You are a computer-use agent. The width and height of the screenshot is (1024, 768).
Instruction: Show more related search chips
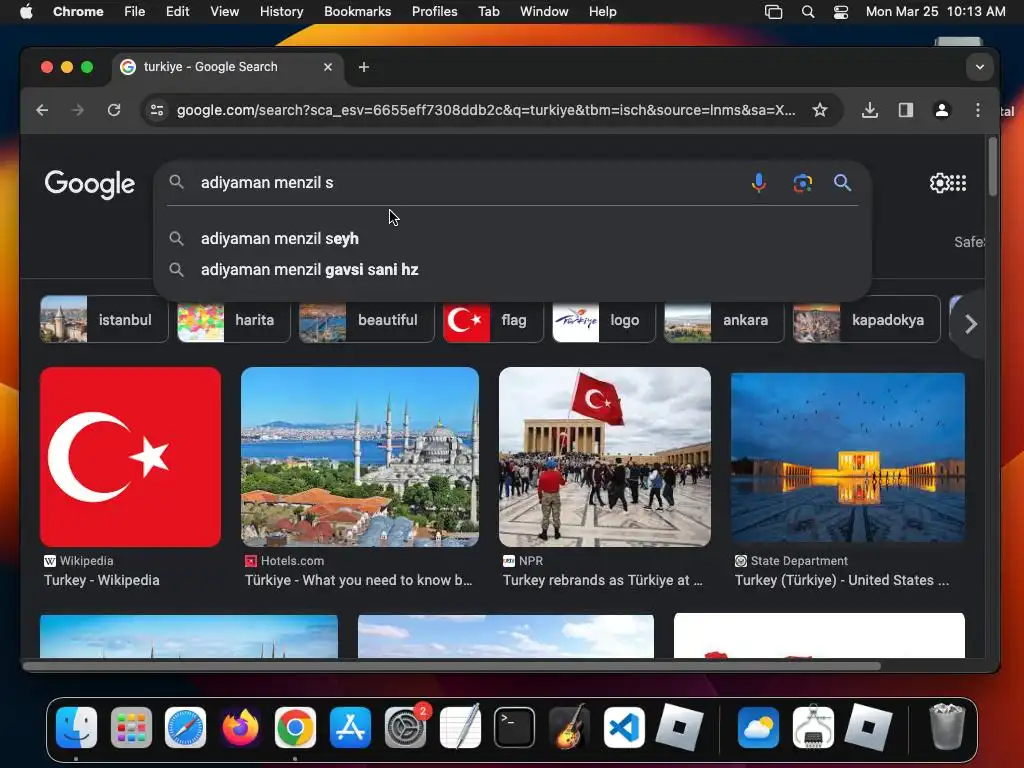point(970,323)
